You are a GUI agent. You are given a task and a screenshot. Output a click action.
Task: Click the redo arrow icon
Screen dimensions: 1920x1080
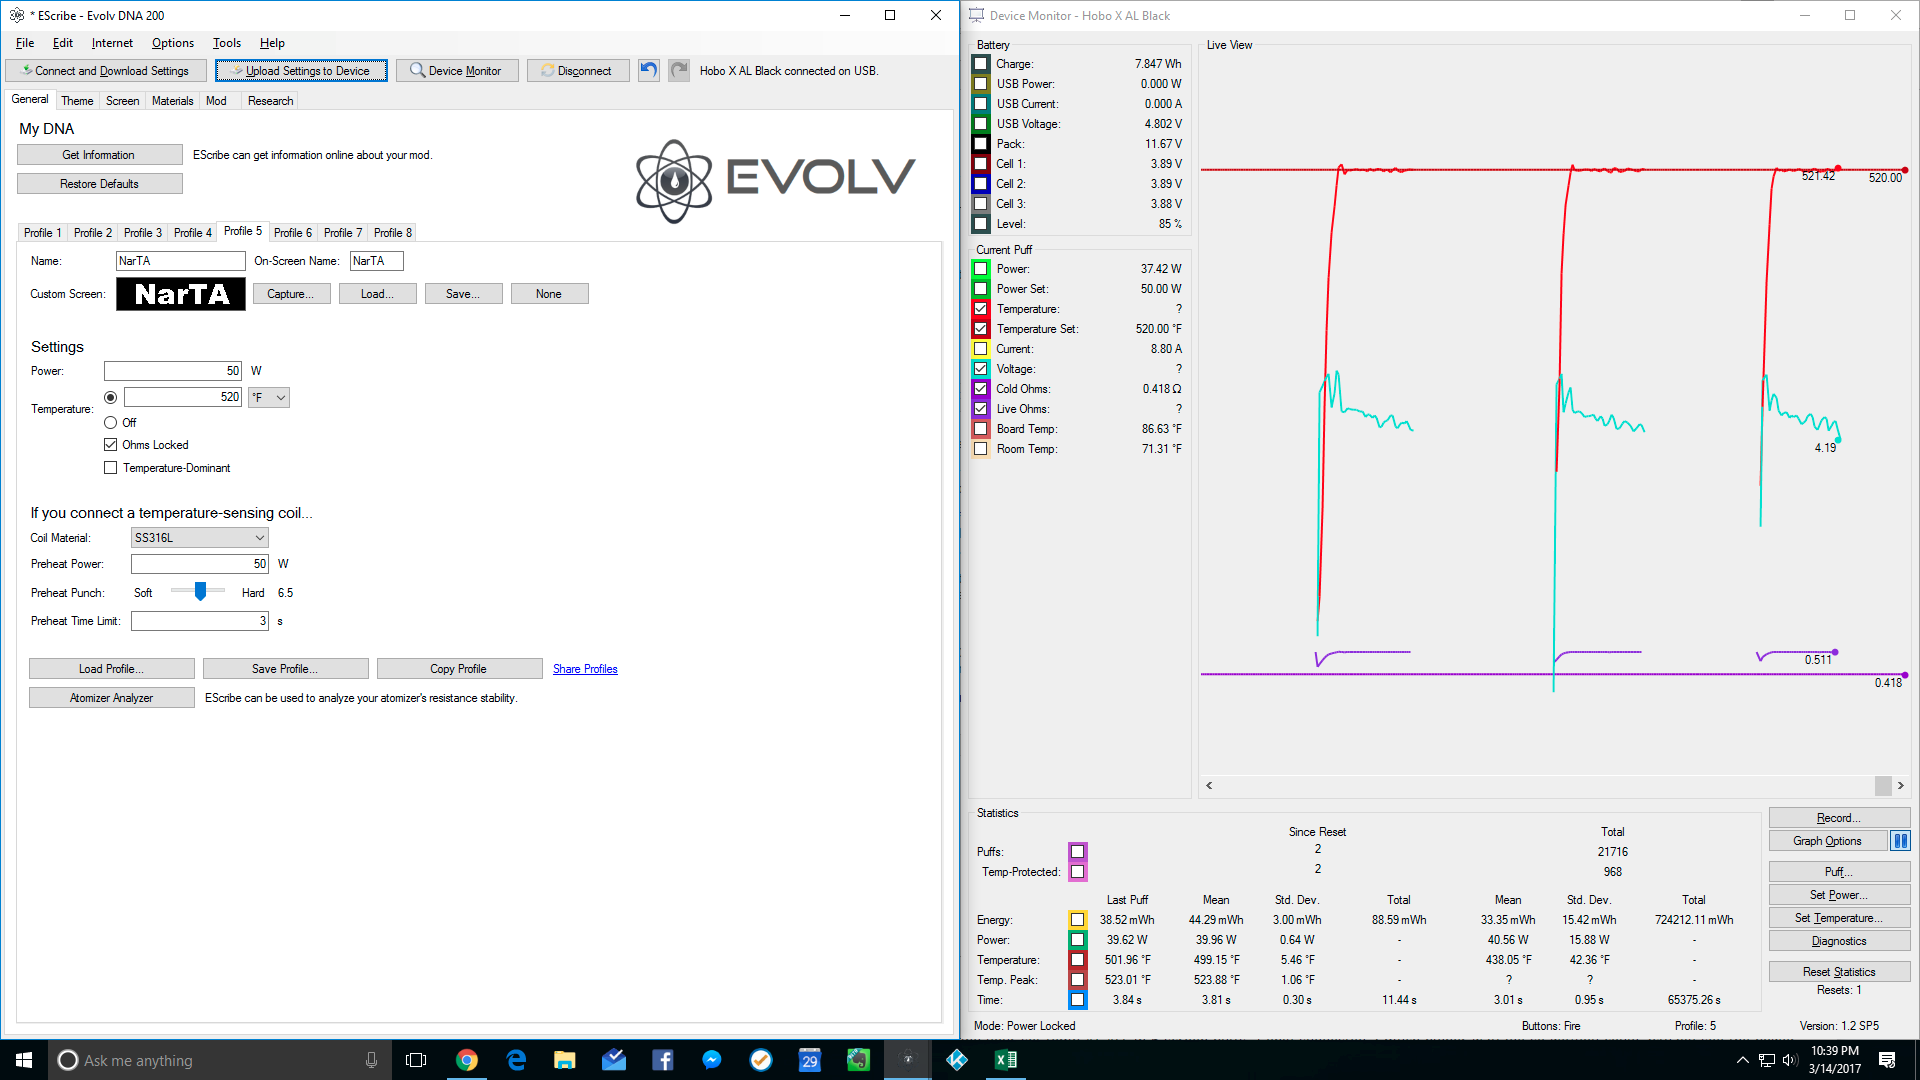point(679,70)
